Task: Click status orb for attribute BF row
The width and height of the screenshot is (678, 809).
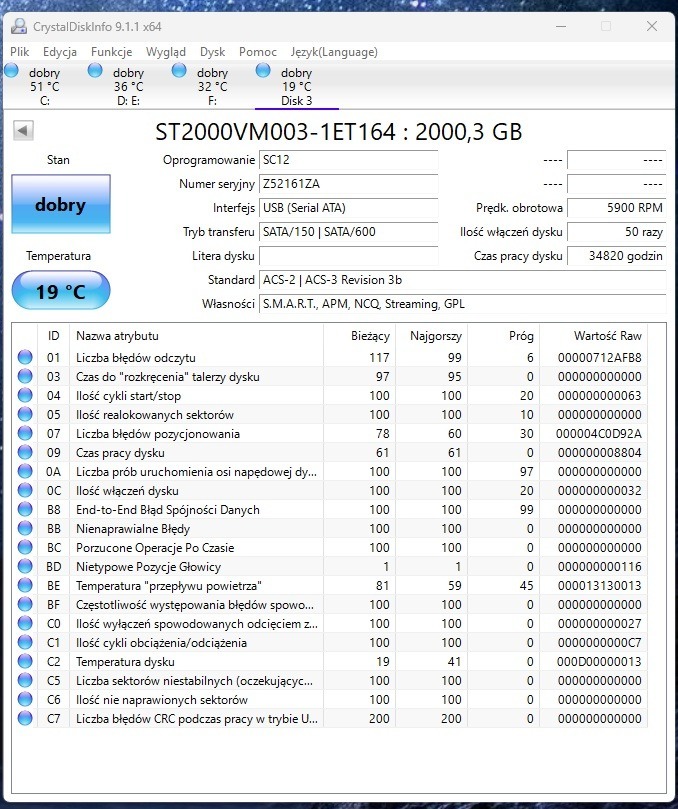Action: pos(25,604)
